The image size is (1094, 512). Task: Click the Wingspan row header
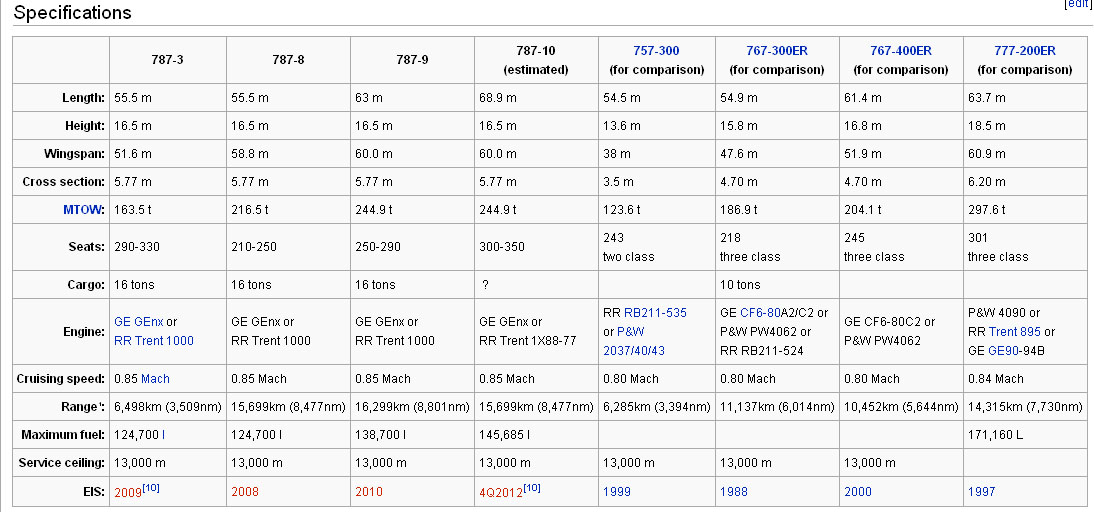click(x=61, y=153)
